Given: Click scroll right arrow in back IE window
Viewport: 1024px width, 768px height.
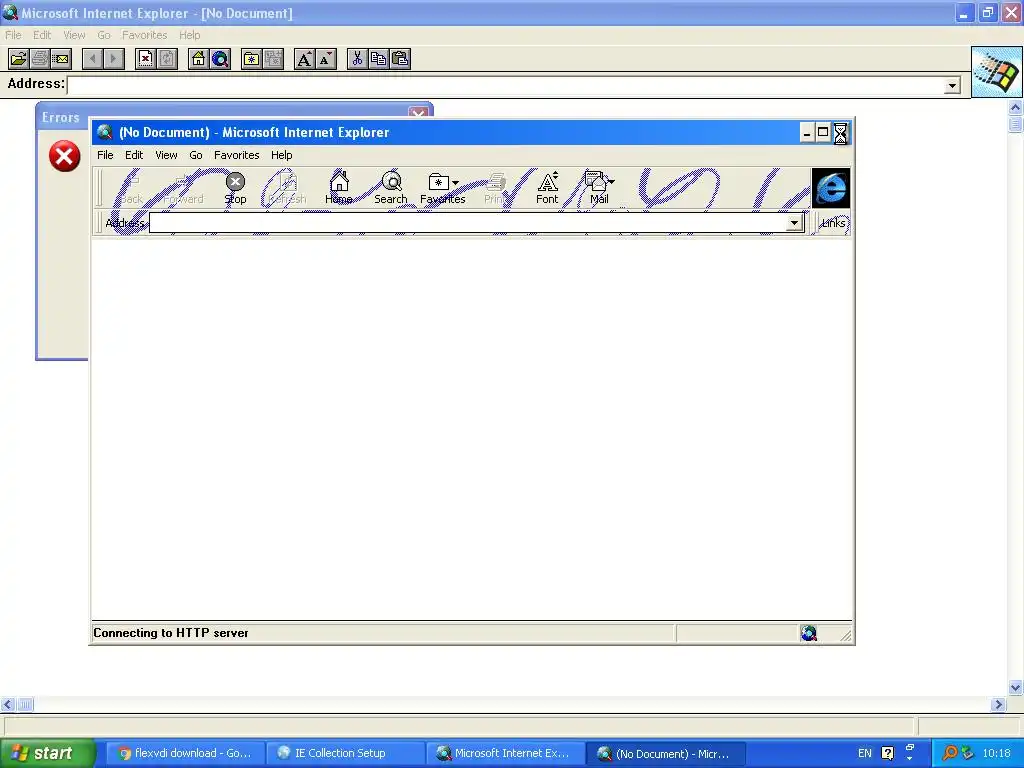Looking at the screenshot, I should [998, 704].
